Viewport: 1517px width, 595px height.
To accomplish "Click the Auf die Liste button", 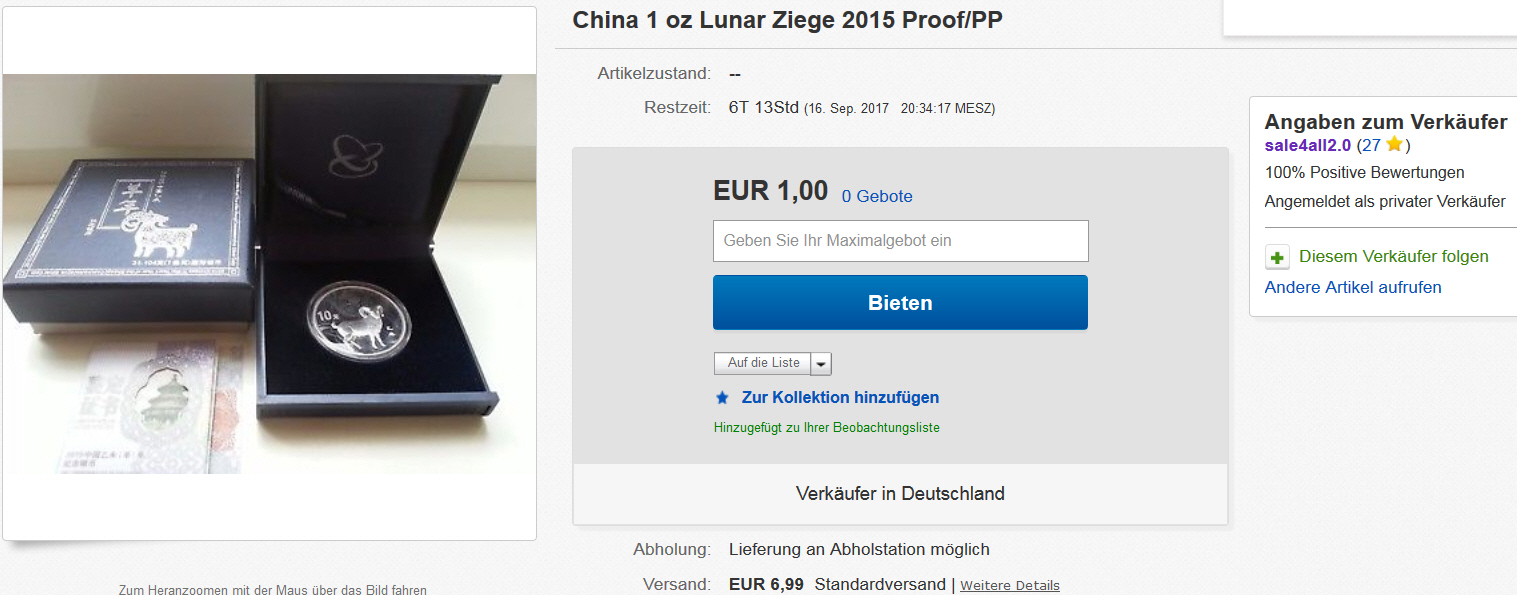I will [763, 363].
